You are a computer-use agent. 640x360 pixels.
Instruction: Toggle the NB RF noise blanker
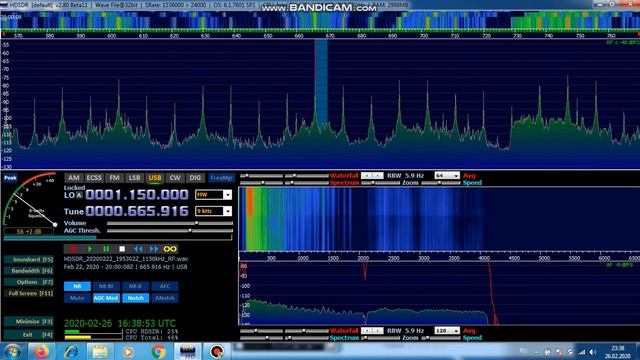click(x=106, y=286)
